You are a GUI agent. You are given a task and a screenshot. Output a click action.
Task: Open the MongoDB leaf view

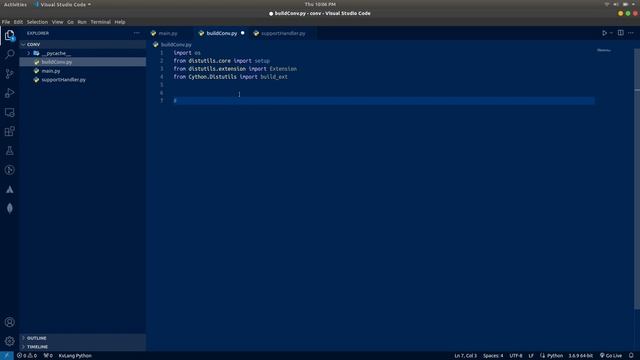(x=9, y=209)
